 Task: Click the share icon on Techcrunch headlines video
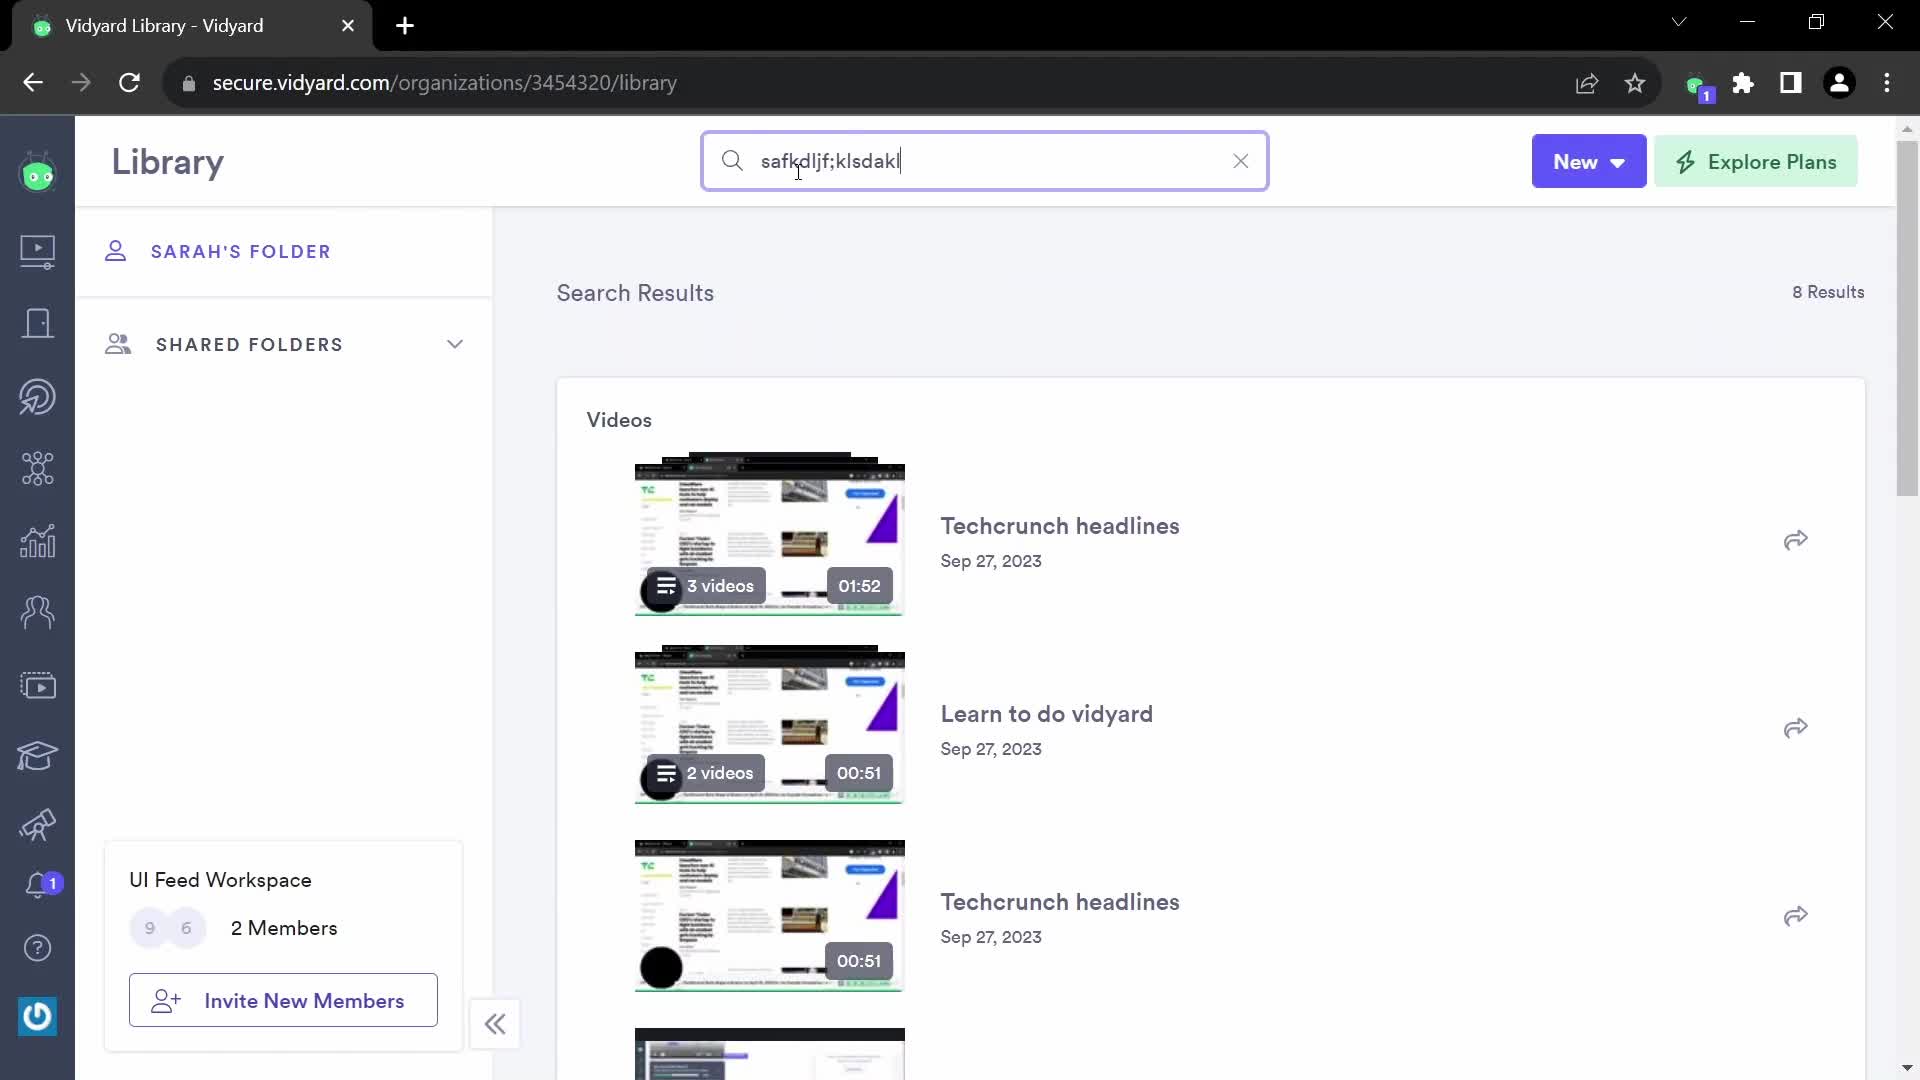click(1796, 538)
